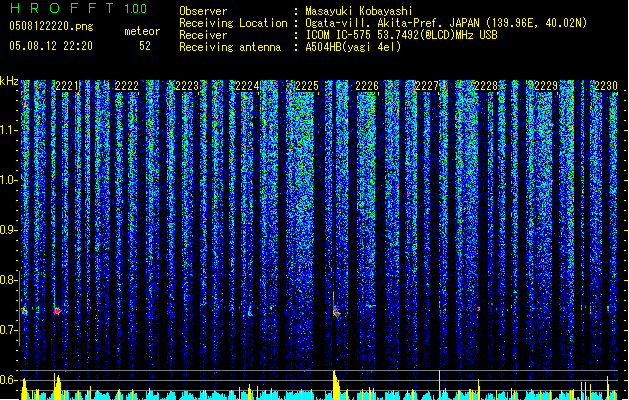Click the 2230 time marker
The height and width of the screenshot is (400, 629).
coord(606,86)
